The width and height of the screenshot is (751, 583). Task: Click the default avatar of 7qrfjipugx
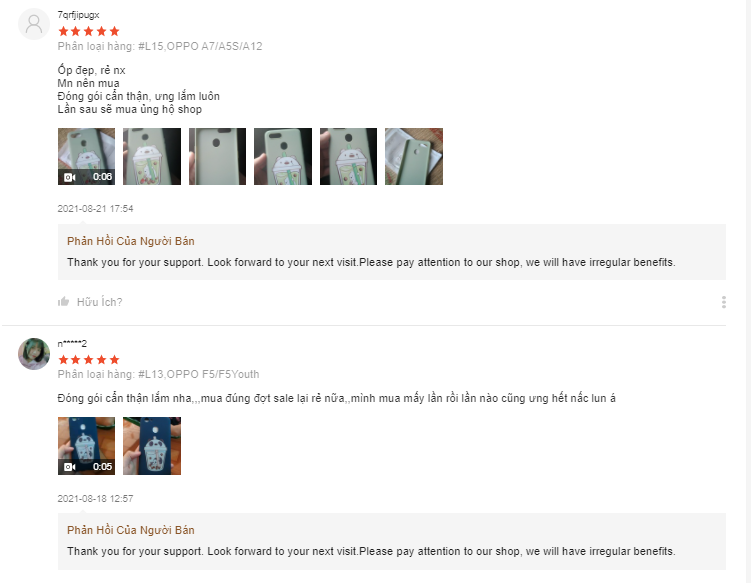(34, 24)
